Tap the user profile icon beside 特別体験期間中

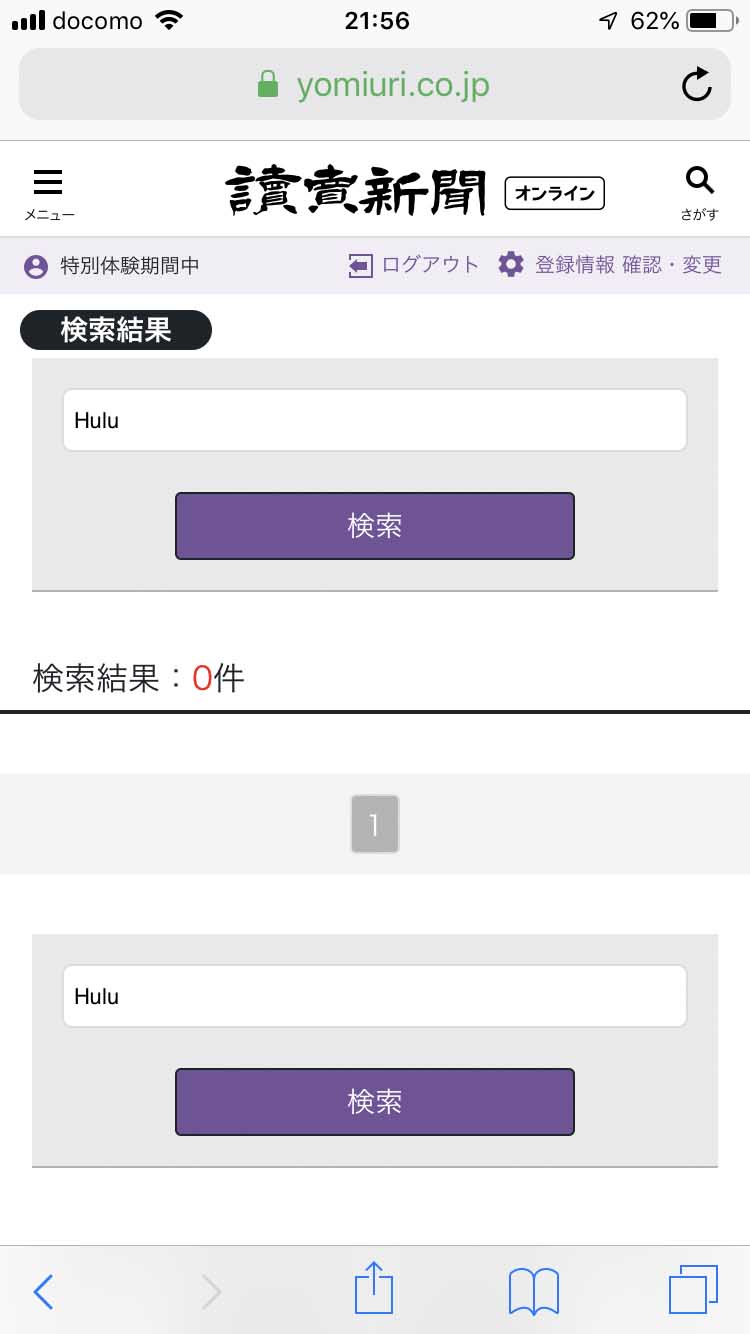(37, 266)
